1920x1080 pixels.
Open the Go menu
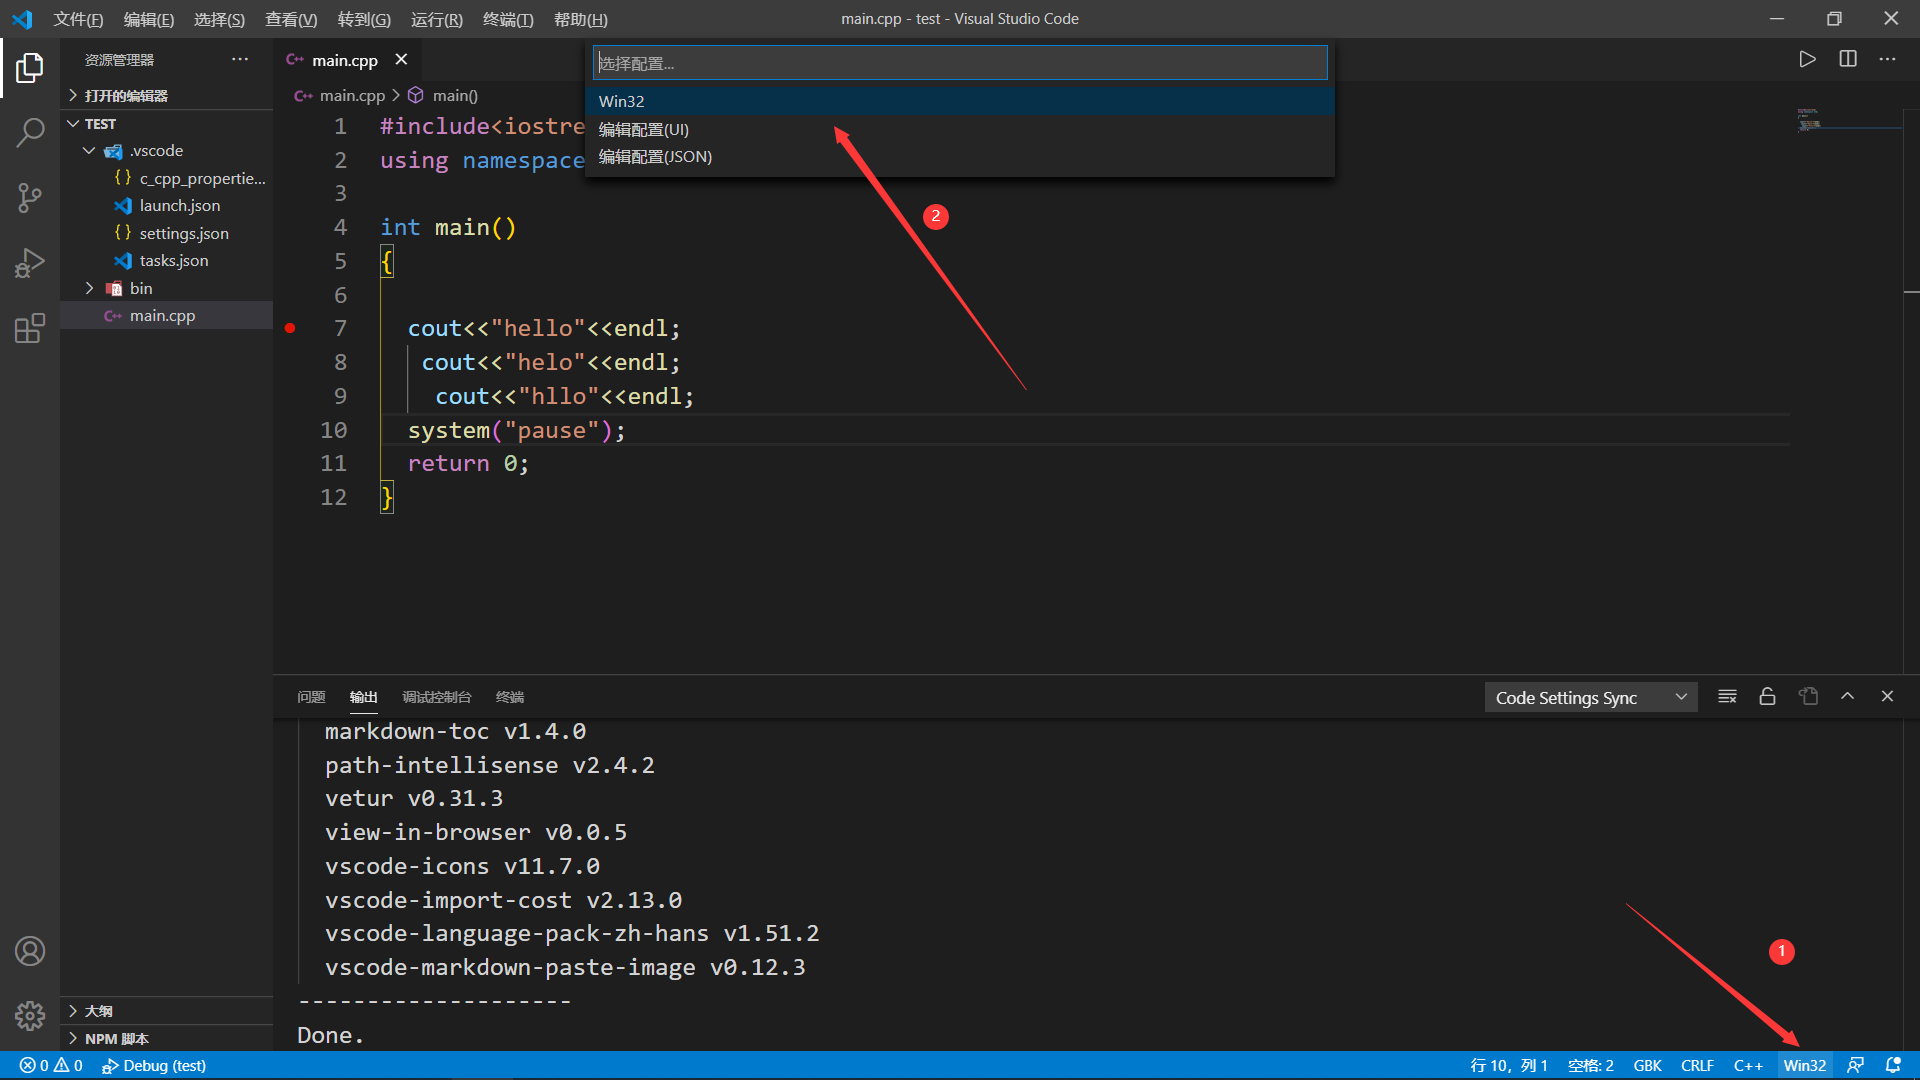[364, 19]
